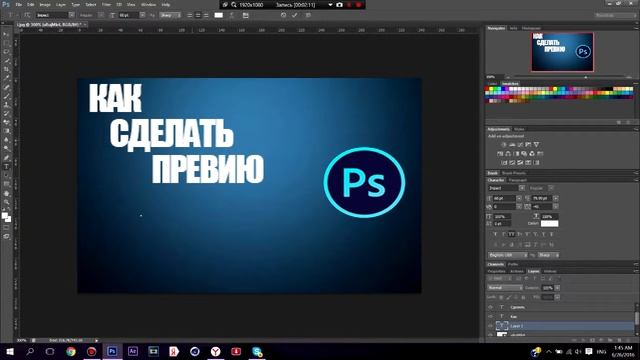Viewport: 640px width, 360px height.
Task: Open the Warp Text dialog
Action: pos(231,15)
